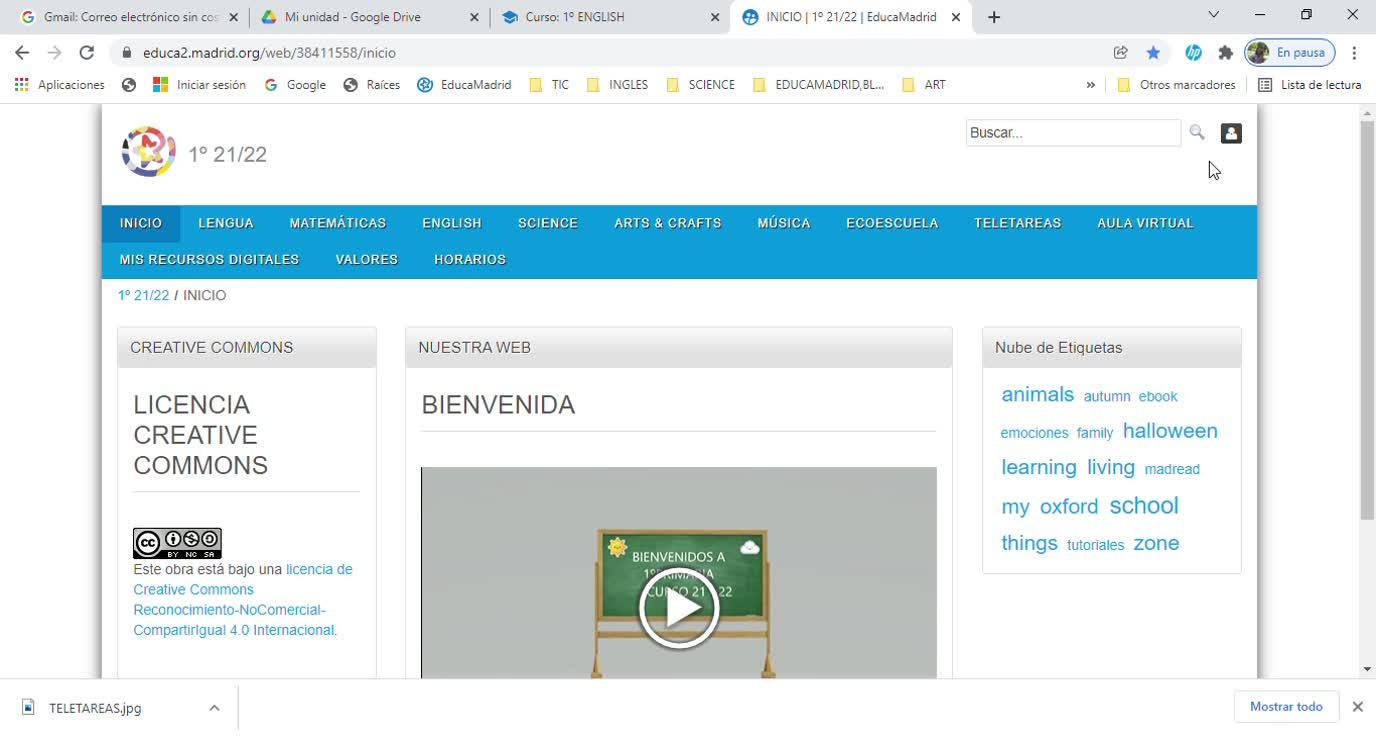Viewport: 1376px width, 736px height.
Task: Click the 1º 21/22 breadcrumb link
Action: pos(144,295)
